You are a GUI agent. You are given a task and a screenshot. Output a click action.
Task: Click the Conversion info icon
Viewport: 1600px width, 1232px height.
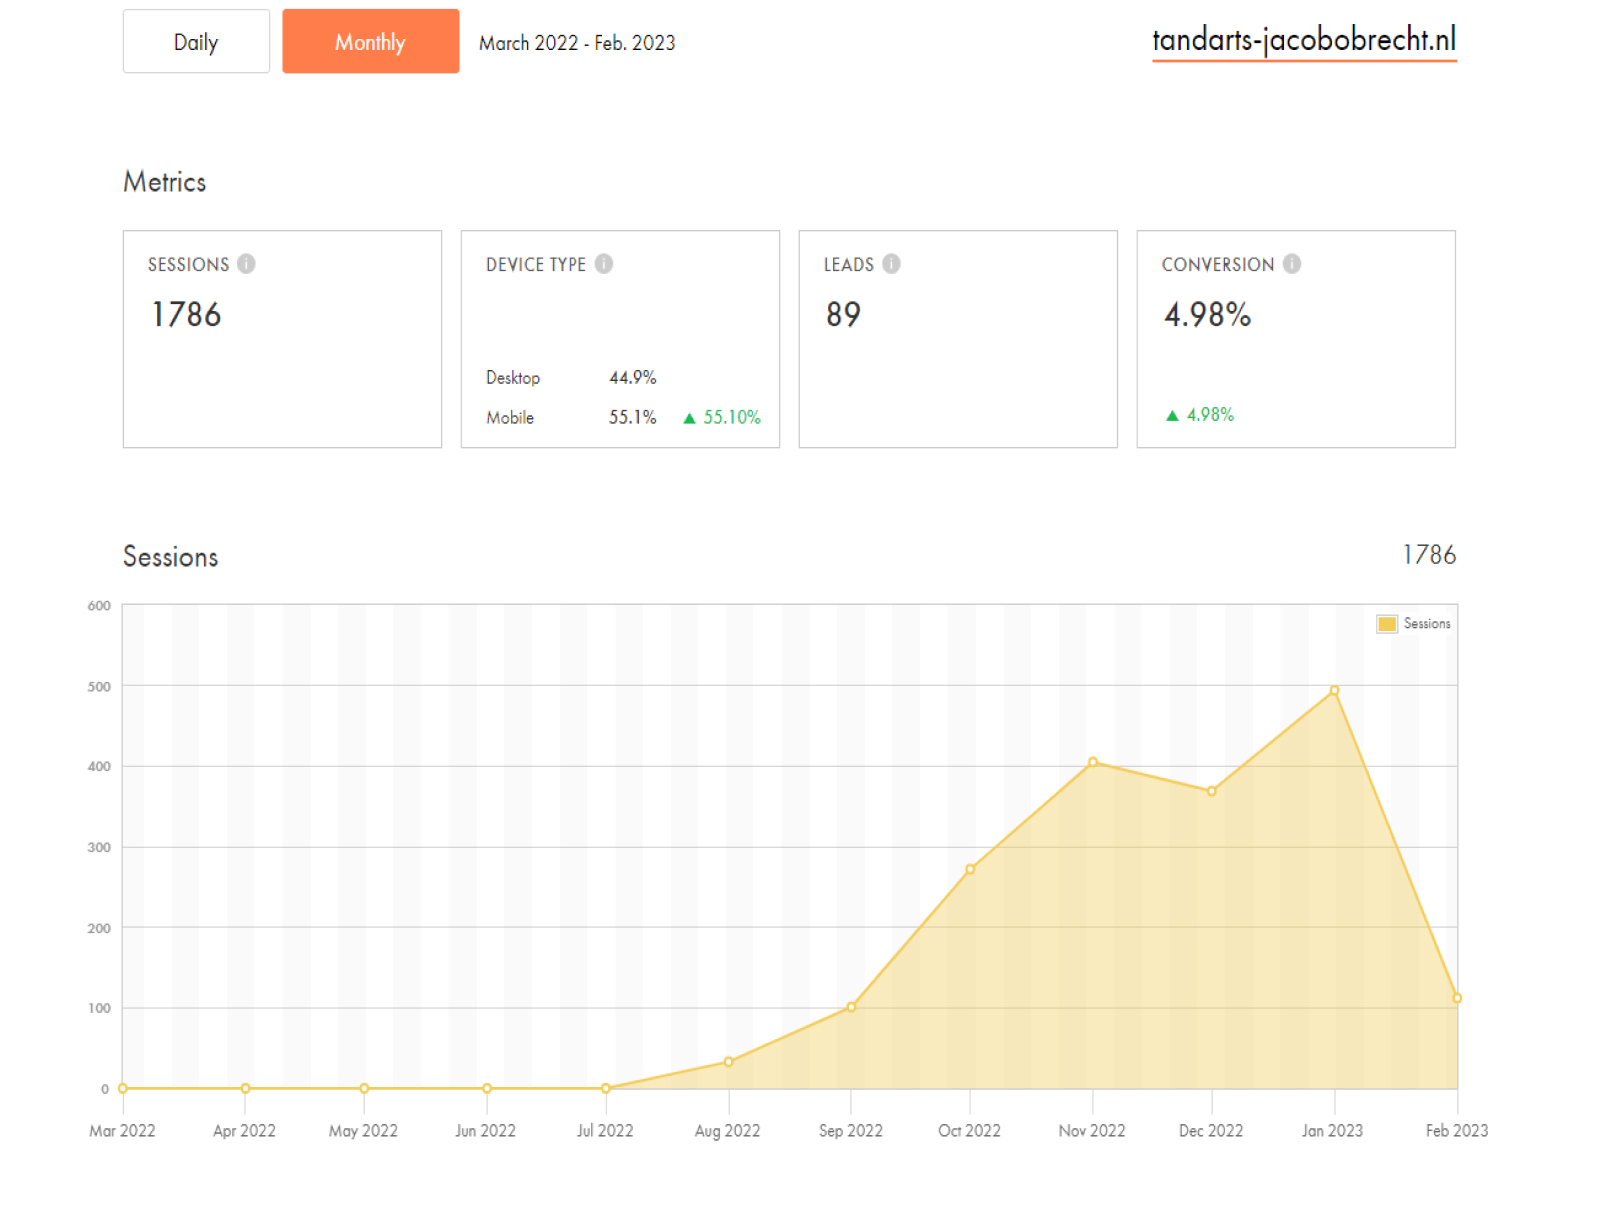click(x=1291, y=263)
